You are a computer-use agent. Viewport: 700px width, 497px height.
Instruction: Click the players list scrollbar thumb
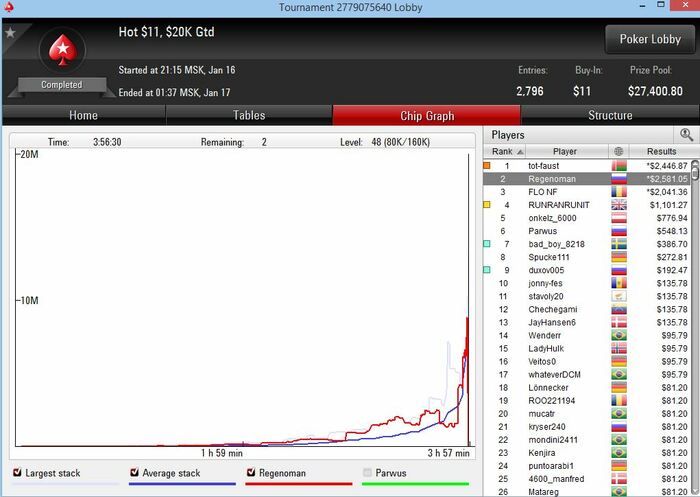695,172
